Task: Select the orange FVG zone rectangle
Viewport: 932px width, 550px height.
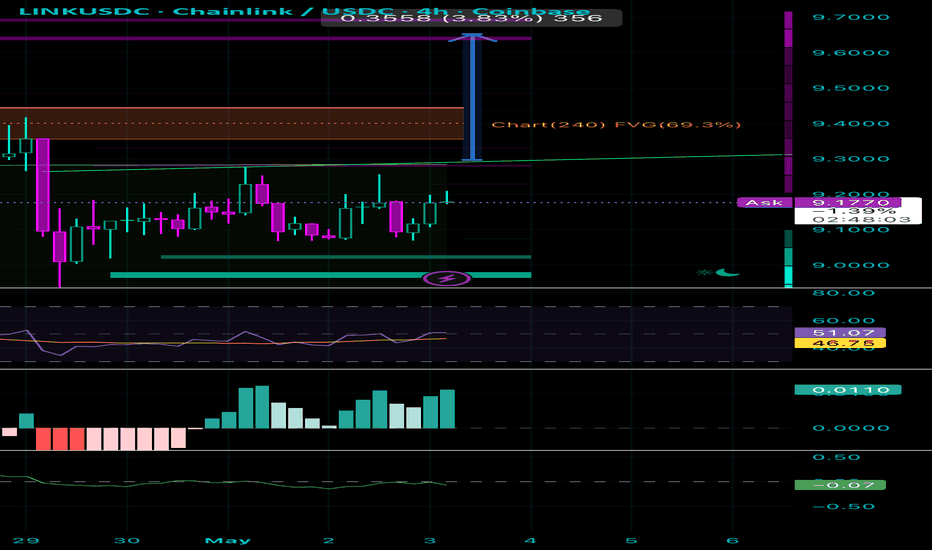Action: (232, 124)
